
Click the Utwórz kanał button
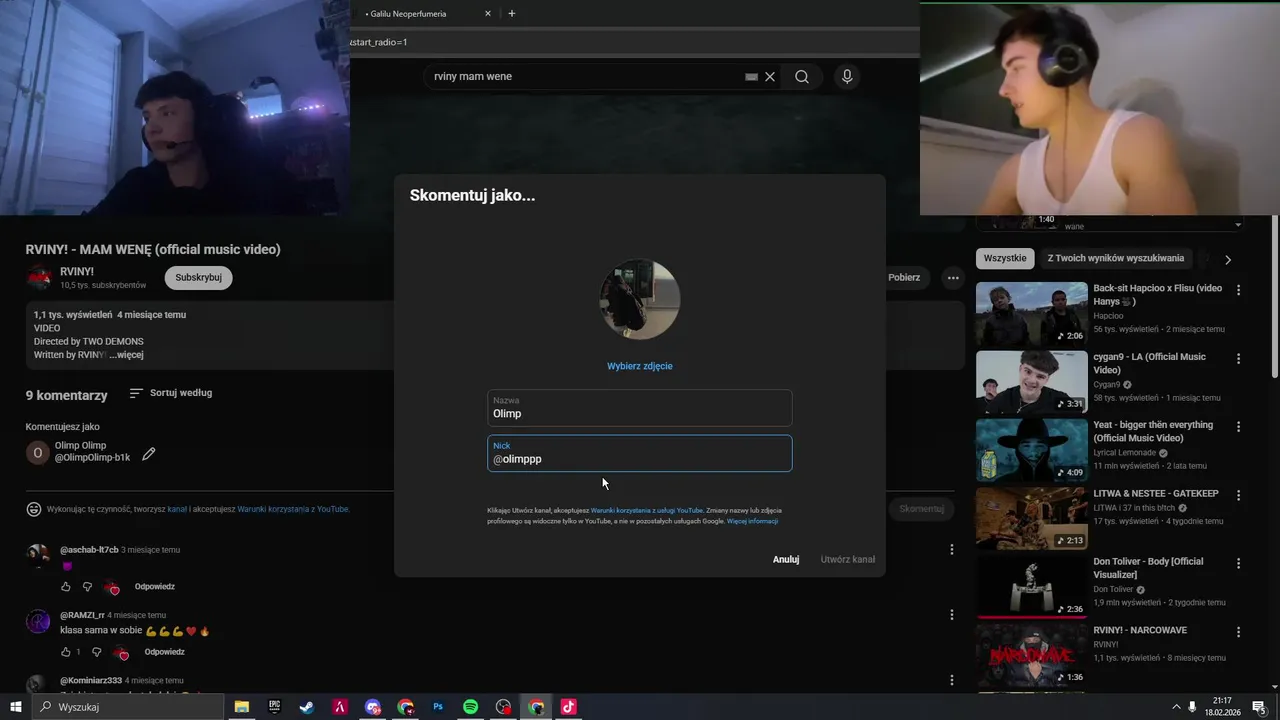pyautogui.click(x=848, y=560)
